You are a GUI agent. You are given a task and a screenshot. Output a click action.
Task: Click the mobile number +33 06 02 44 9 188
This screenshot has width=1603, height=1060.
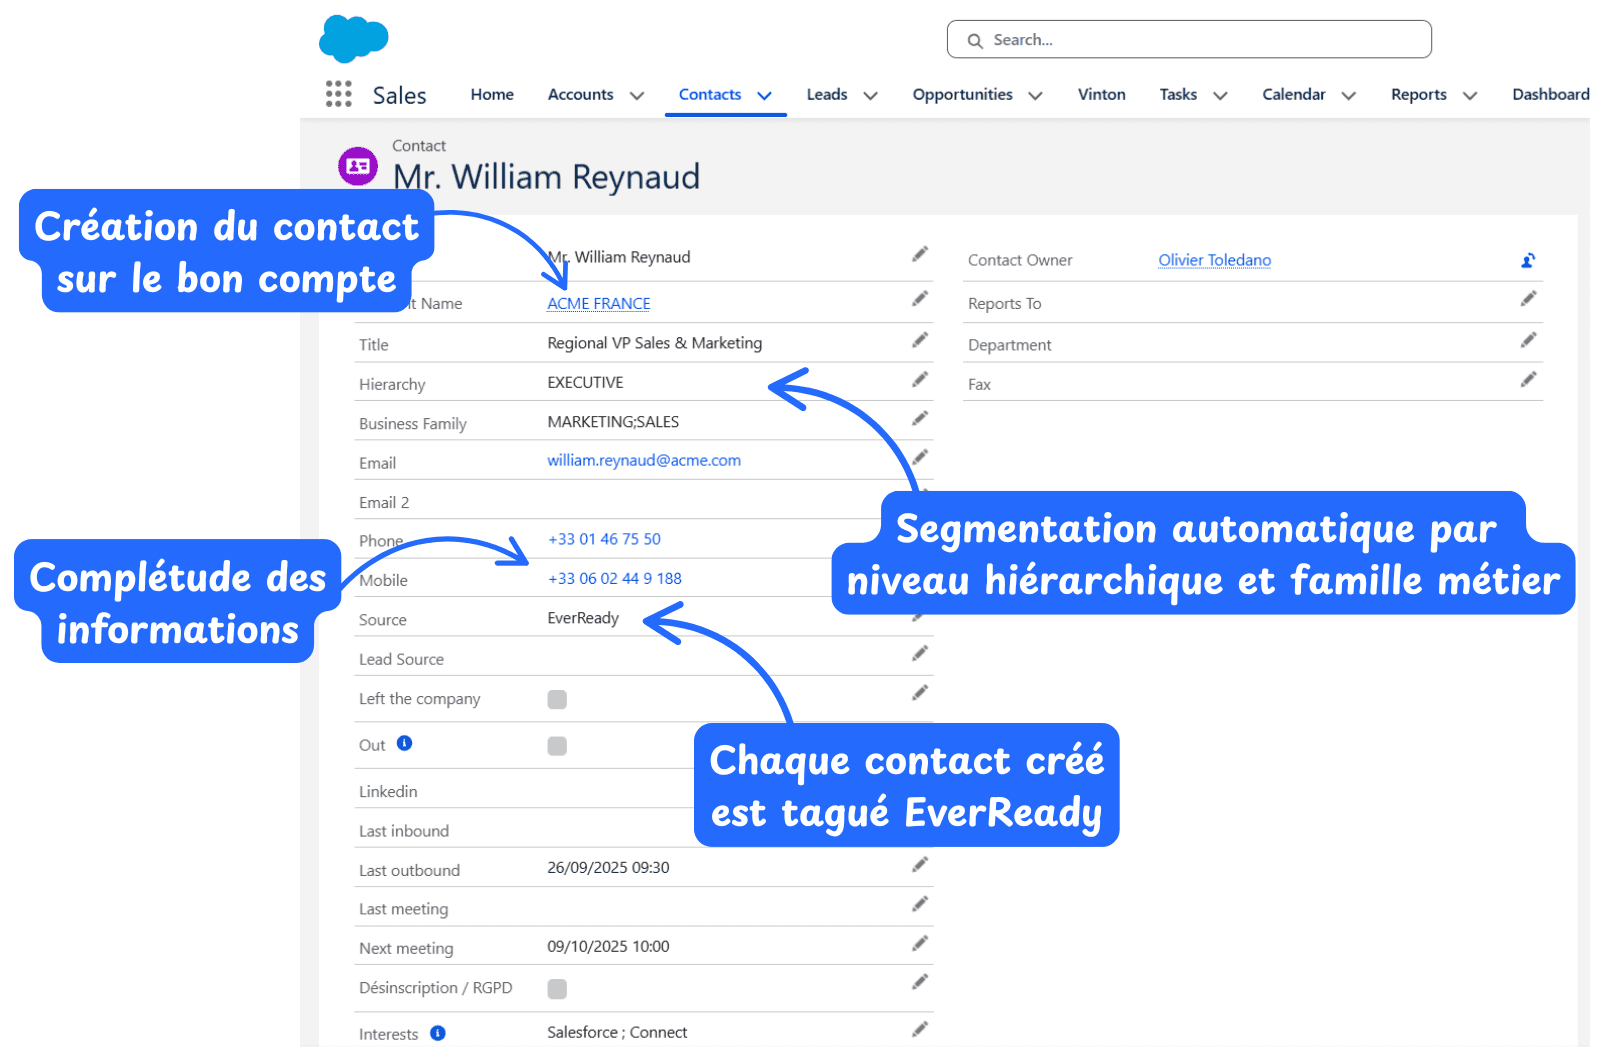(x=614, y=579)
